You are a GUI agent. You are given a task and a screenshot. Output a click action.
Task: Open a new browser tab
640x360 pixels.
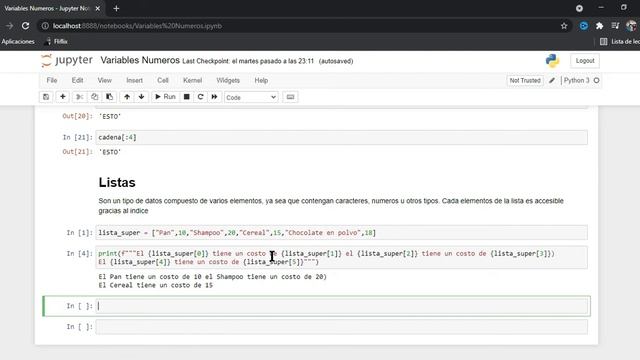116,8
